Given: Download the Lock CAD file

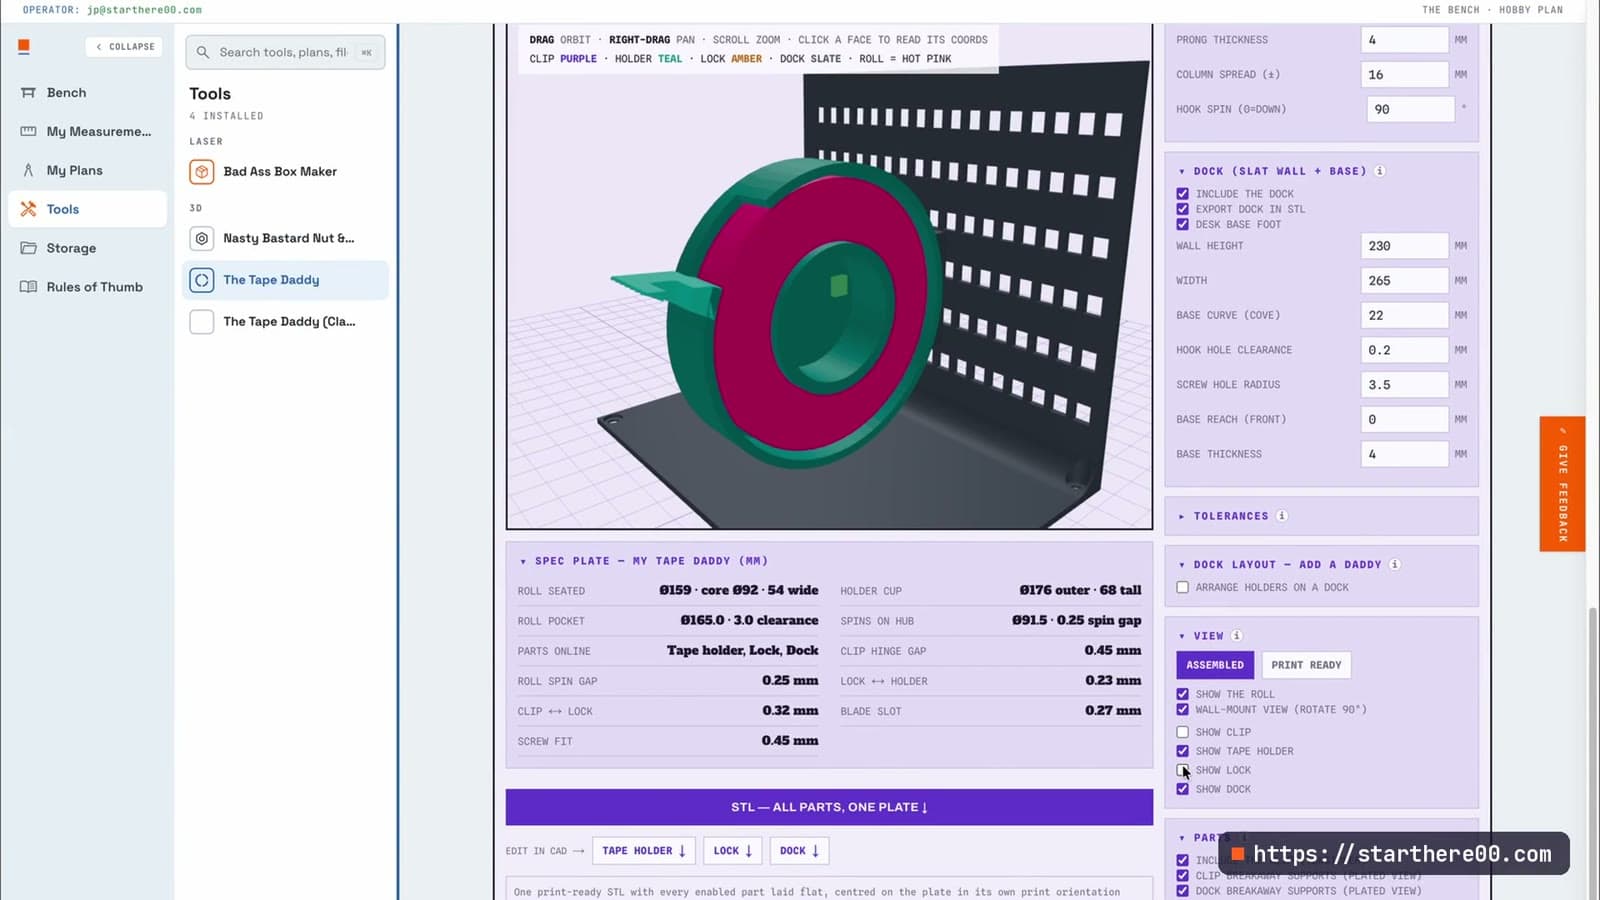Looking at the screenshot, I should (733, 851).
